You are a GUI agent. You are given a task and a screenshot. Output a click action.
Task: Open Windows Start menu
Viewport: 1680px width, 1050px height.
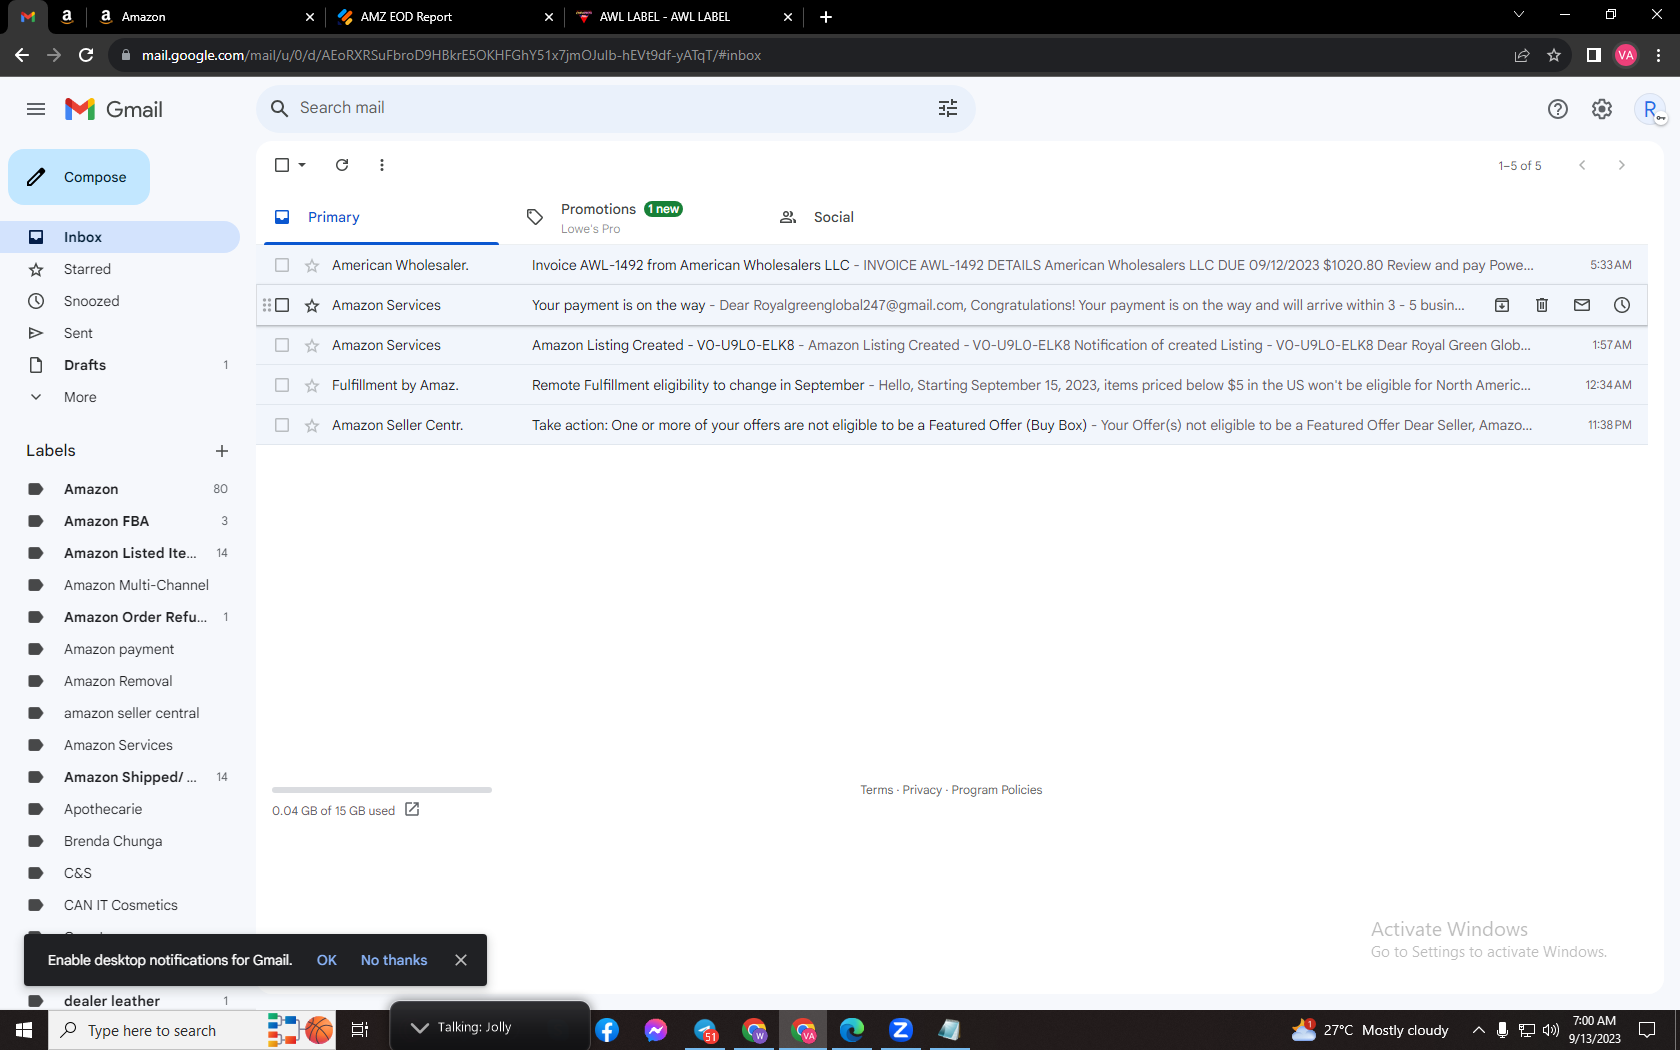click(24, 1030)
